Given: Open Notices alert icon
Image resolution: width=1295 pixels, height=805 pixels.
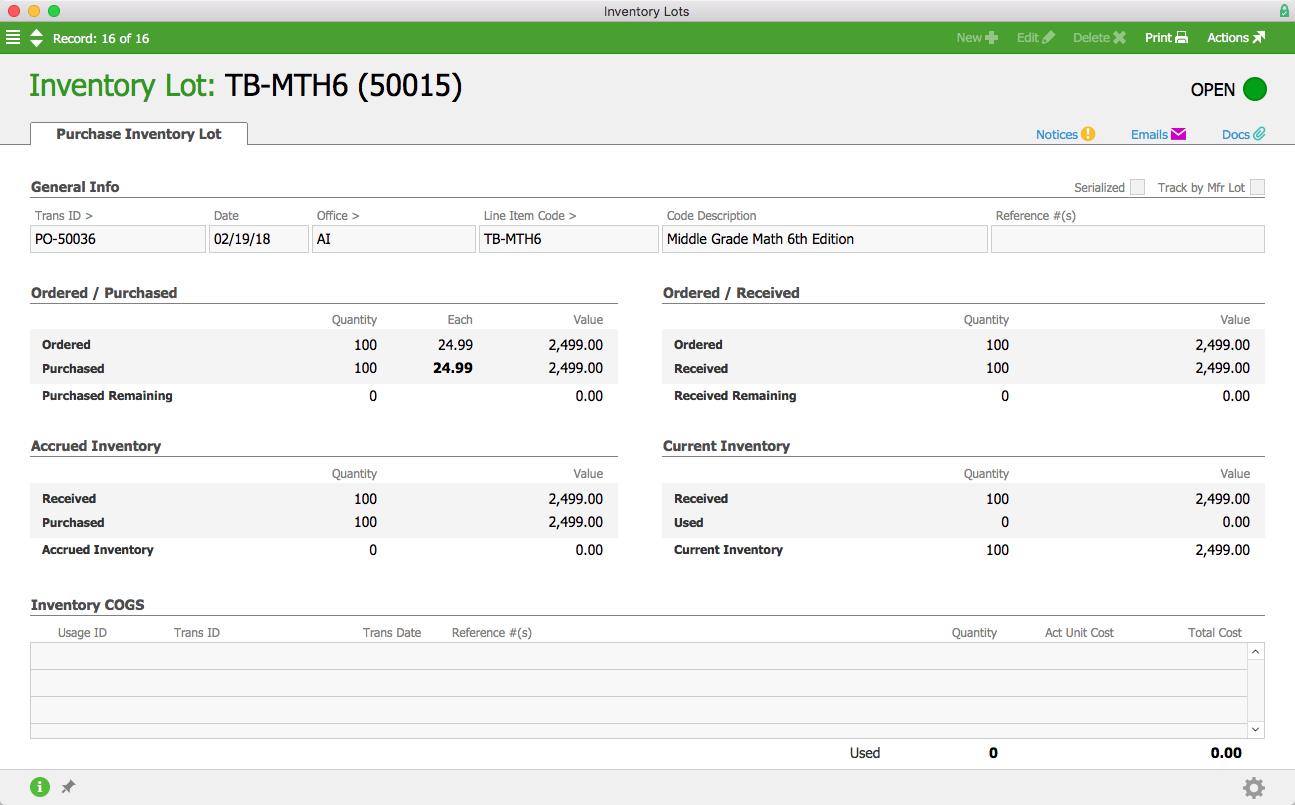Looking at the screenshot, I should click(x=1088, y=134).
